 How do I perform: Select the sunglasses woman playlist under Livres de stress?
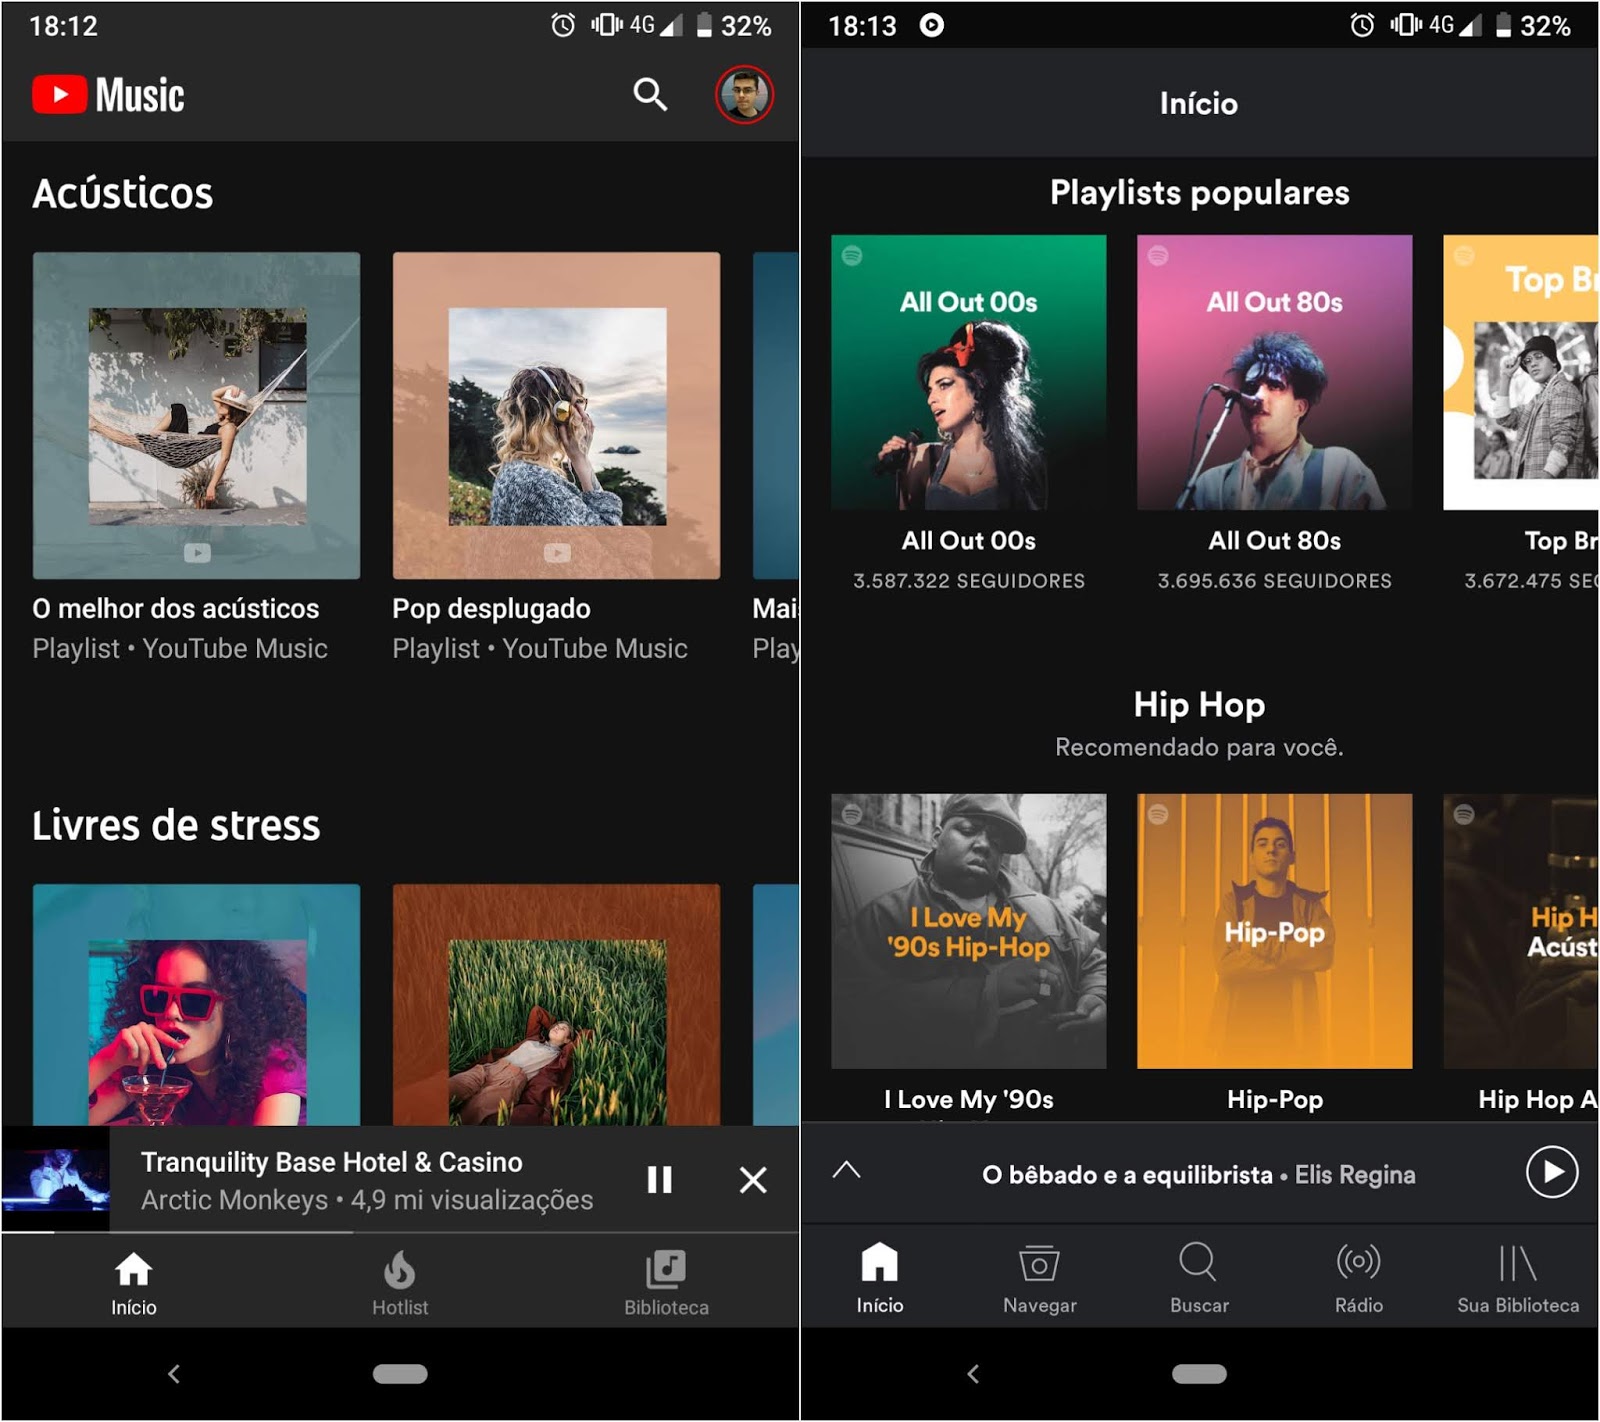pos(196,1005)
